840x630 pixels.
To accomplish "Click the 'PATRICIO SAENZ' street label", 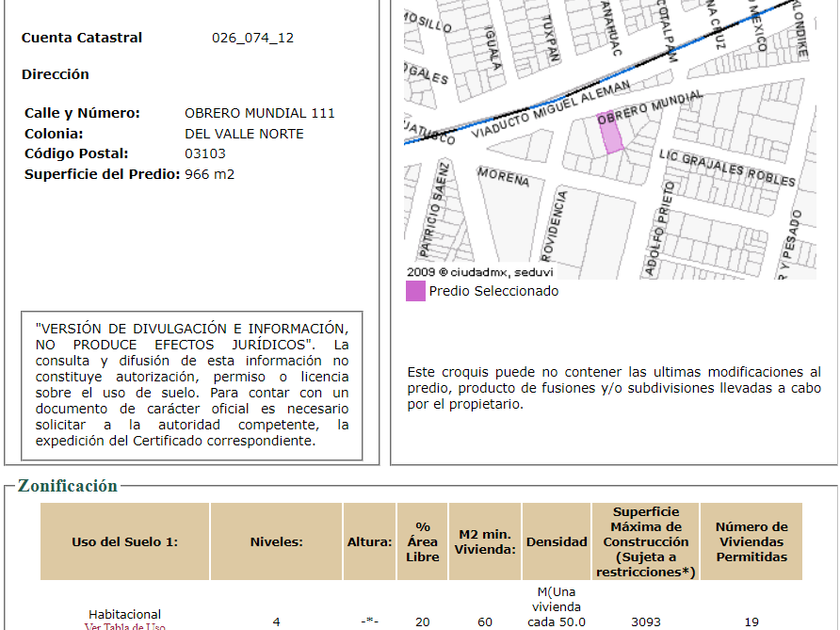I will pos(436,209).
